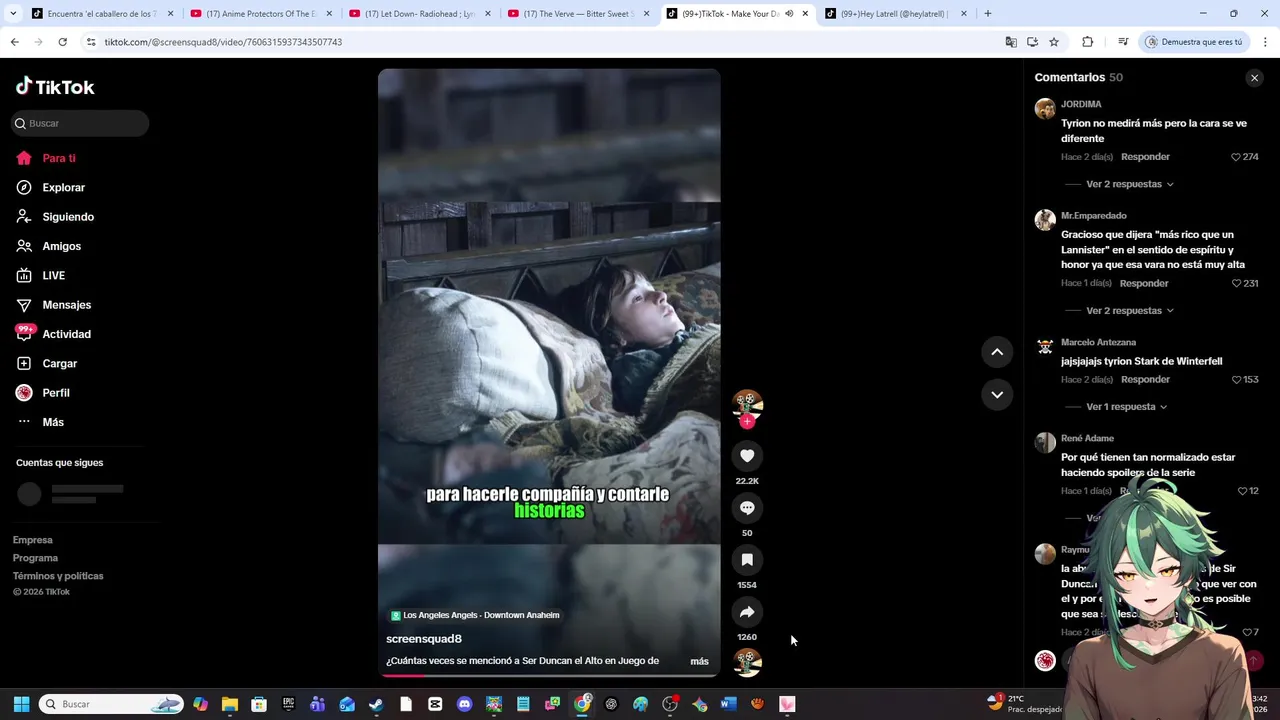Expand Términos y políticas footer section
The image size is (1280, 720).
pos(58,576)
